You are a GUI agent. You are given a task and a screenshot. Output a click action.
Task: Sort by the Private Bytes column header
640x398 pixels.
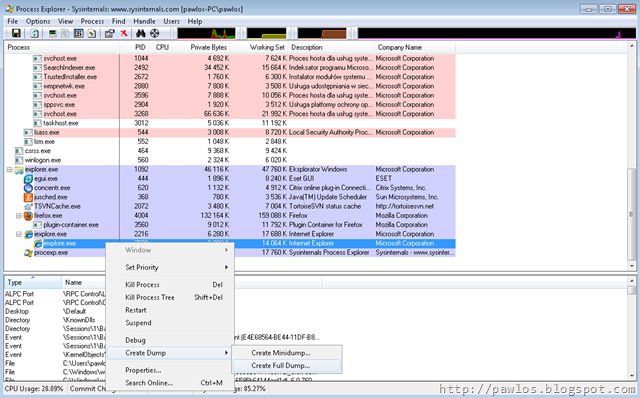pyautogui.click(x=201, y=47)
